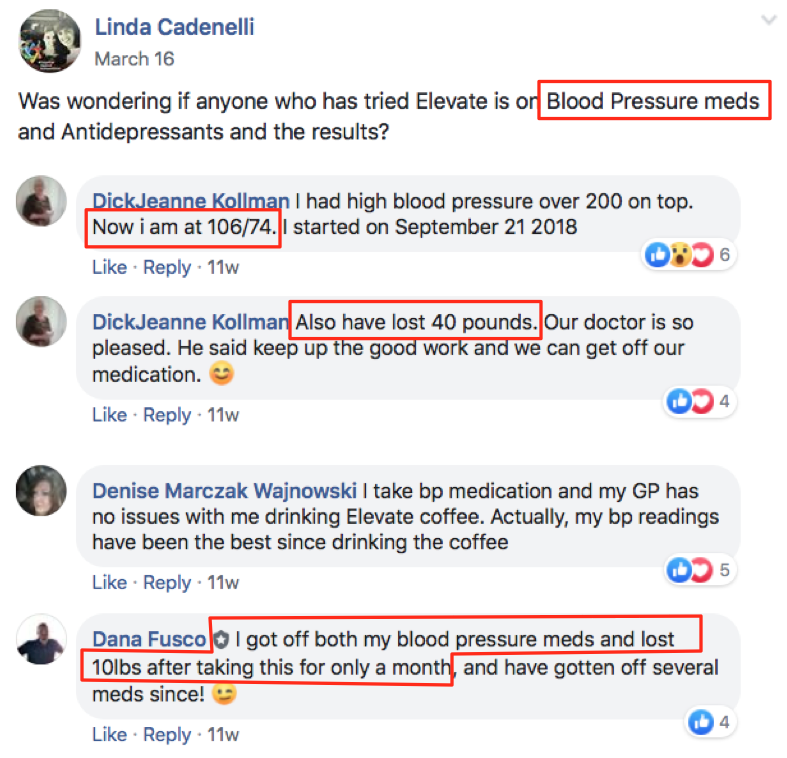787x758 pixels.
Task: Click the Linda Cadenelli author name
Action: point(175,27)
